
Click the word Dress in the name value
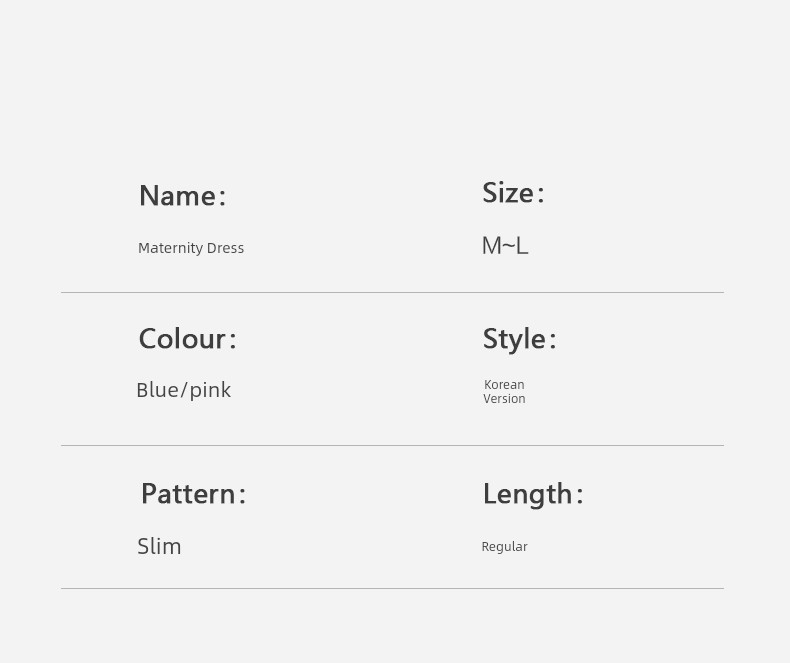pos(225,248)
